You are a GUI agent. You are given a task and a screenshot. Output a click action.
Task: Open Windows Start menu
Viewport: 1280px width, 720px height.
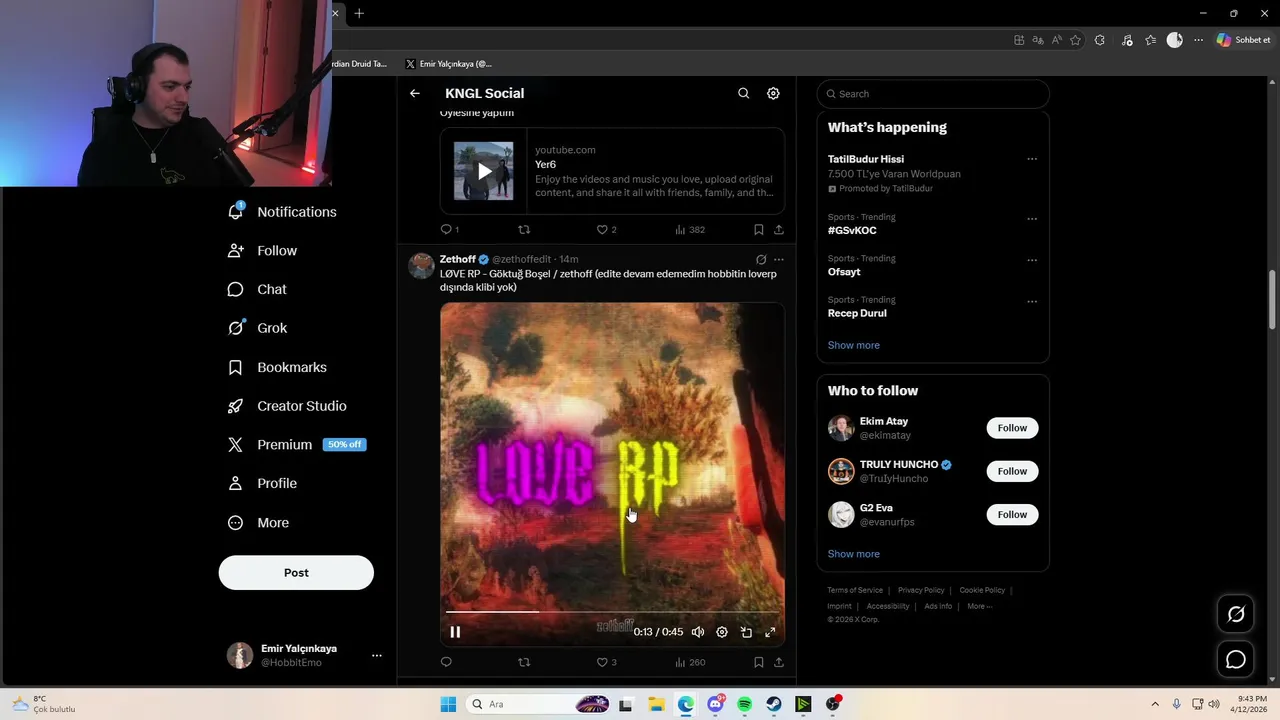(x=448, y=704)
